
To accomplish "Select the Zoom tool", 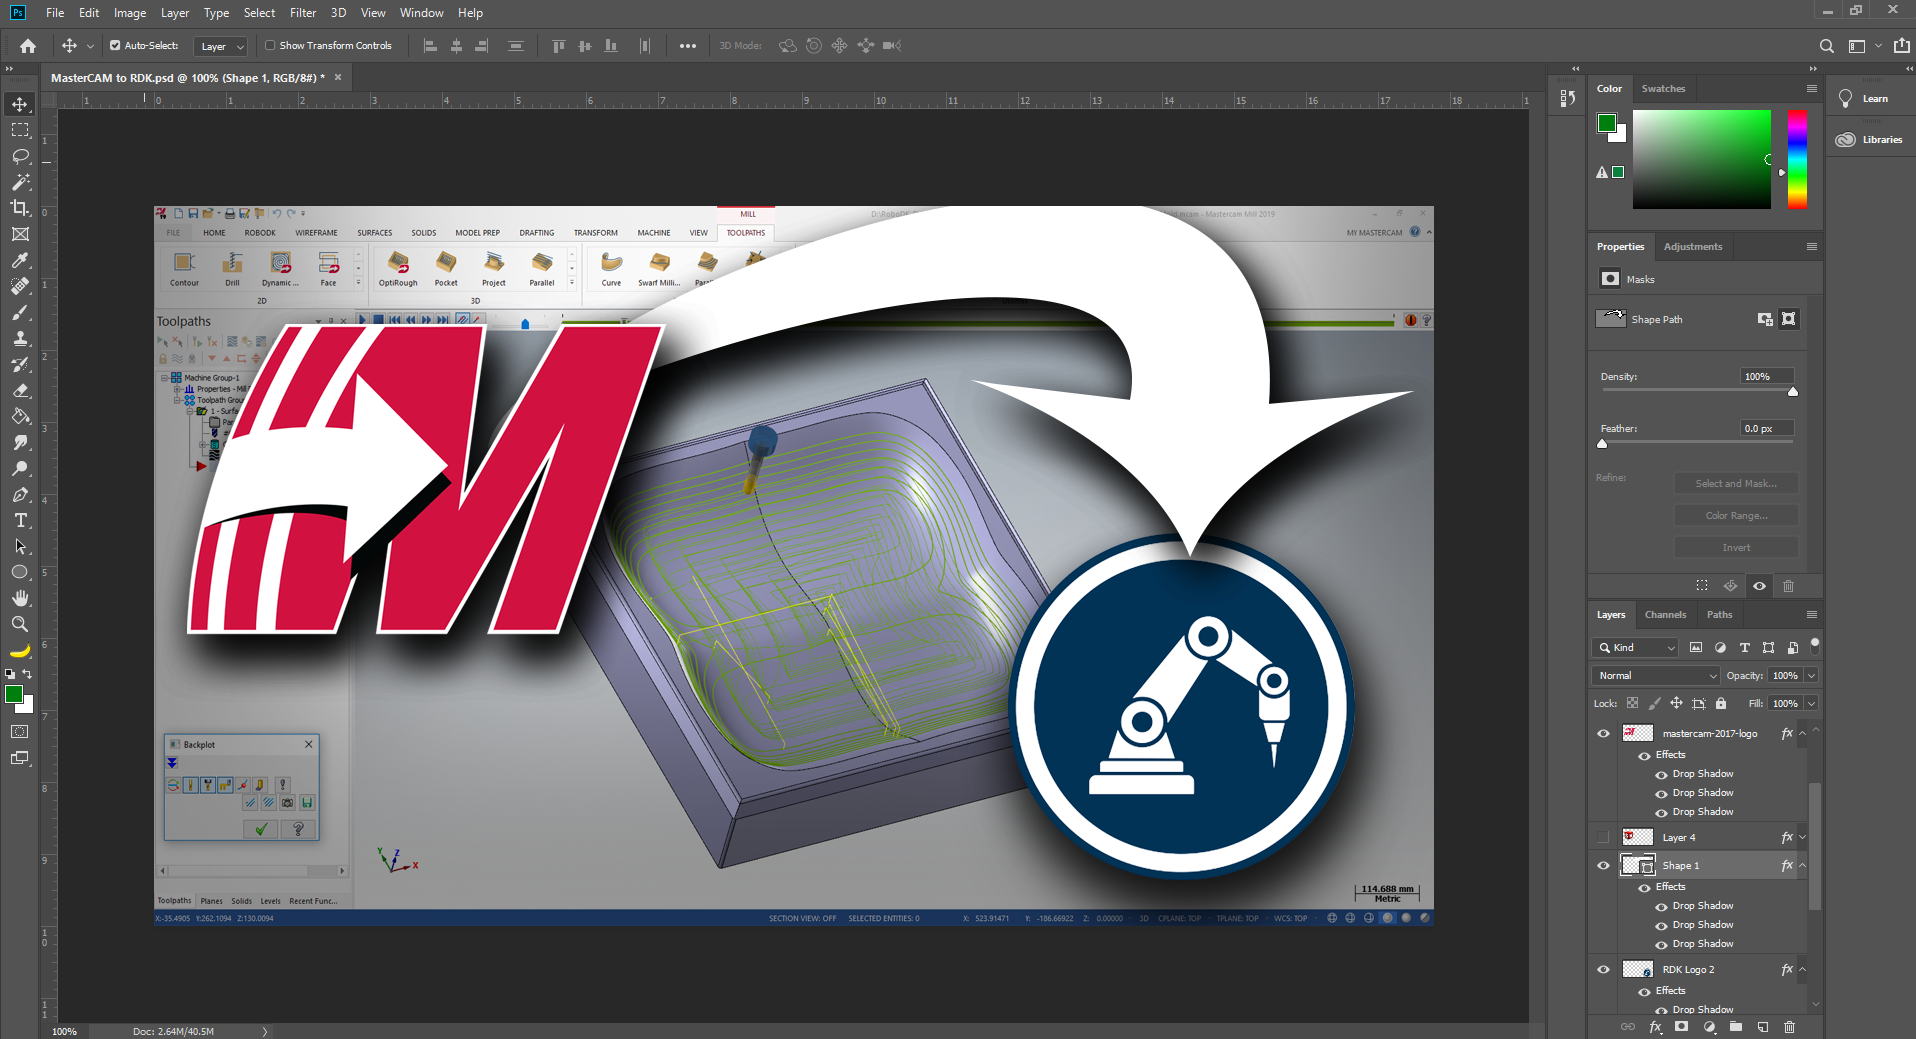I will click(x=20, y=624).
